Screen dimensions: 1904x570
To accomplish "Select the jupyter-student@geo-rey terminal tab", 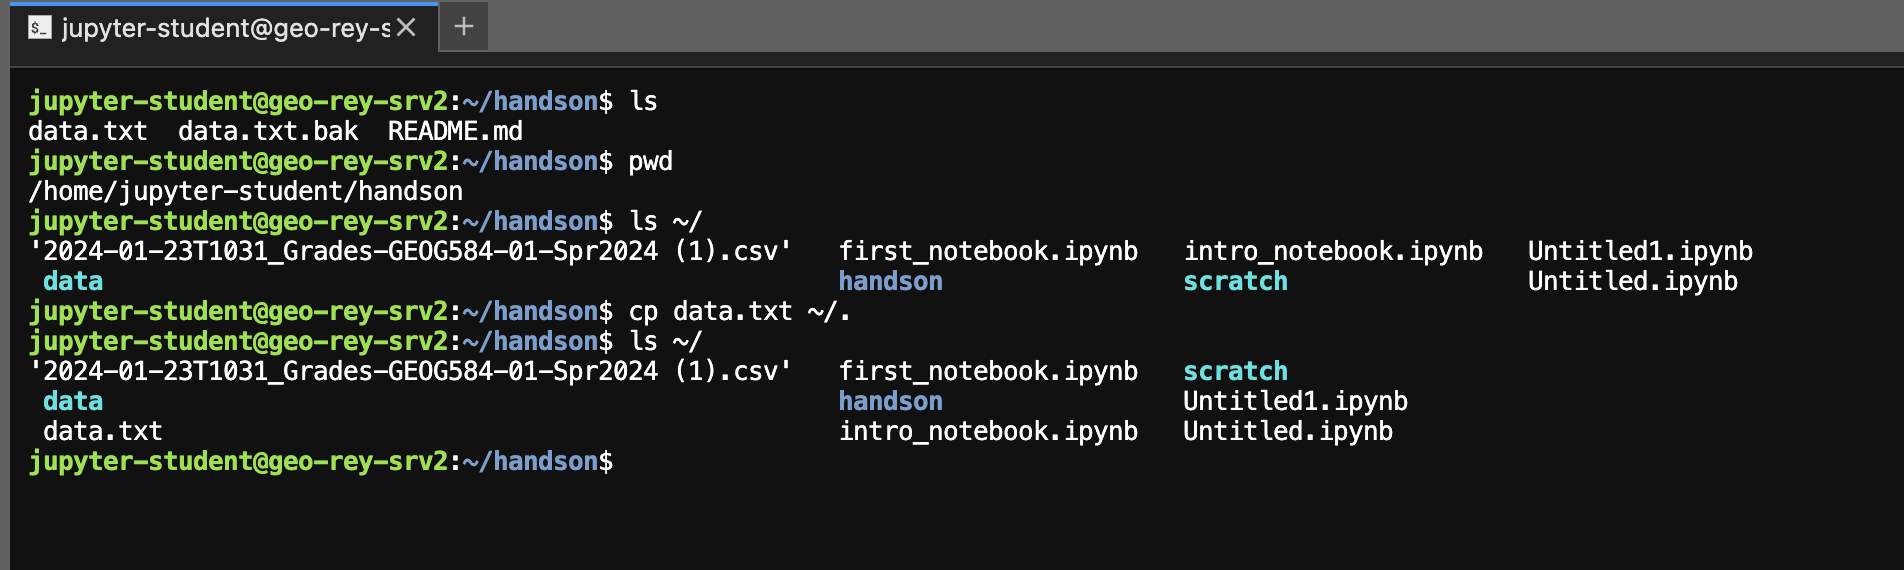I will tap(225, 27).
